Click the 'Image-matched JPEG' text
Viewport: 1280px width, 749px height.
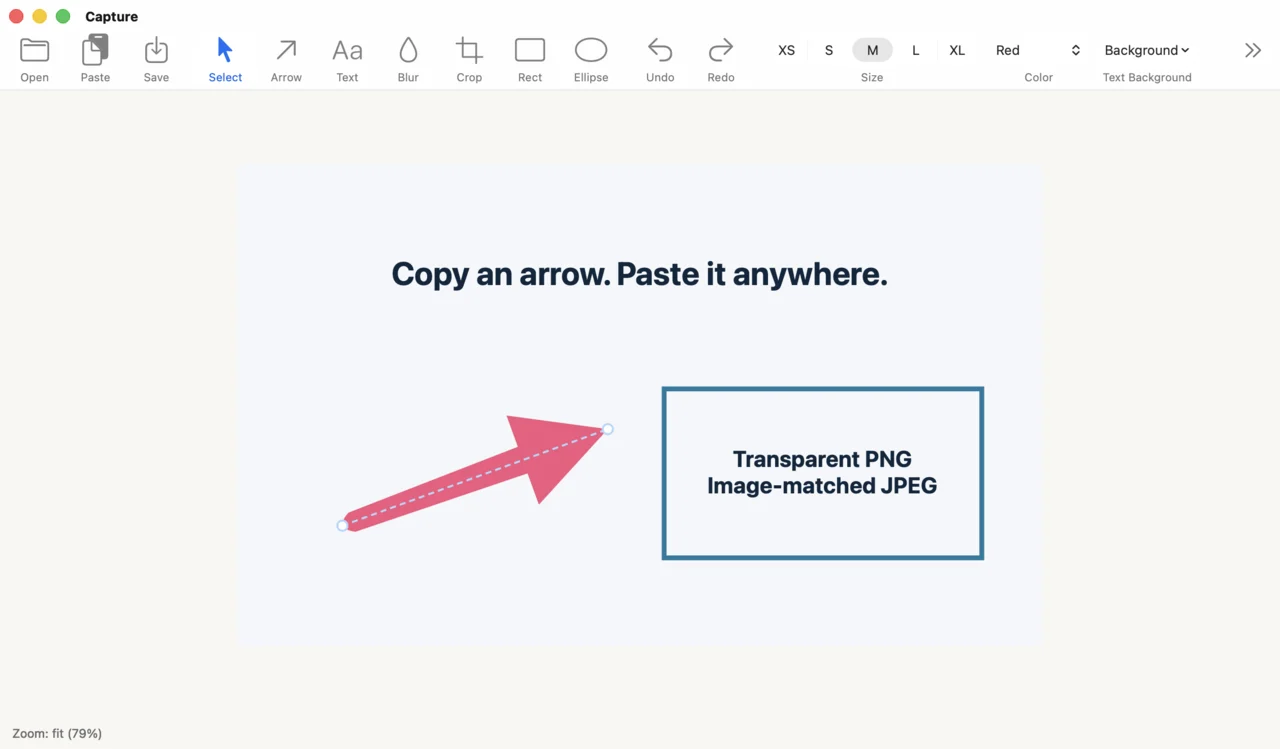tap(822, 486)
